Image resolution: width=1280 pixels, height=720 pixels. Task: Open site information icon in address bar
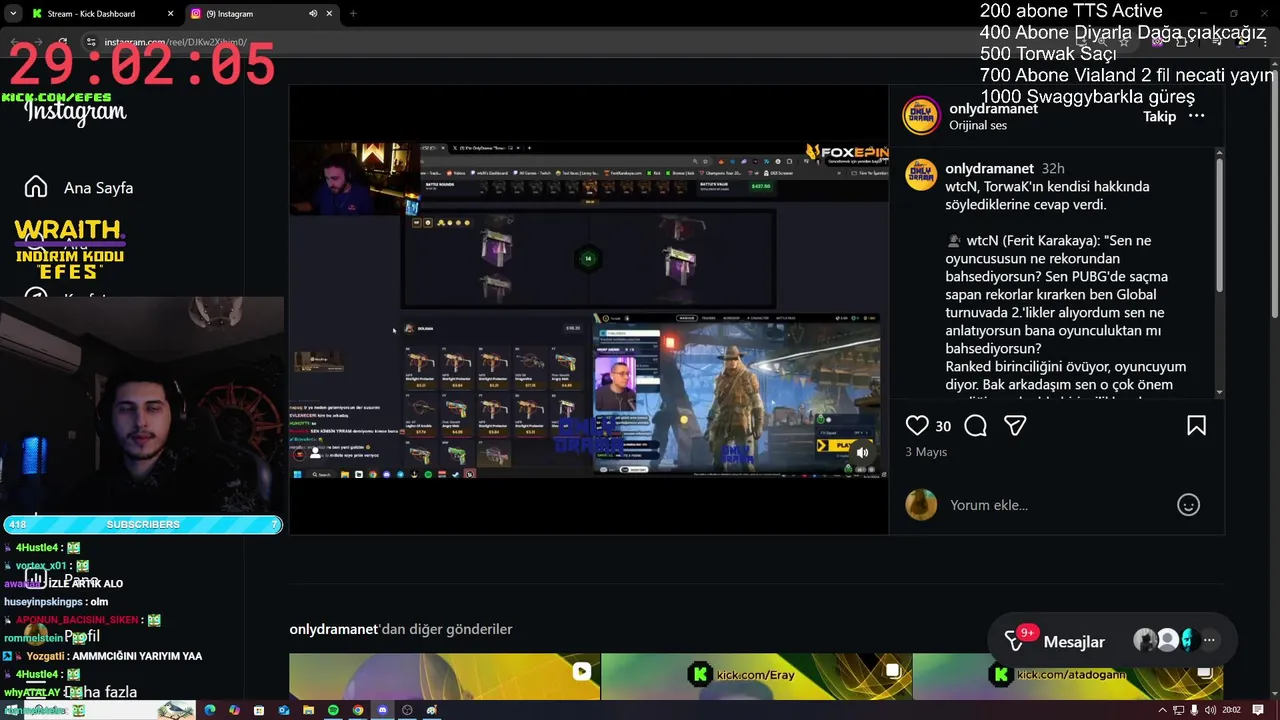(x=91, y=42)
